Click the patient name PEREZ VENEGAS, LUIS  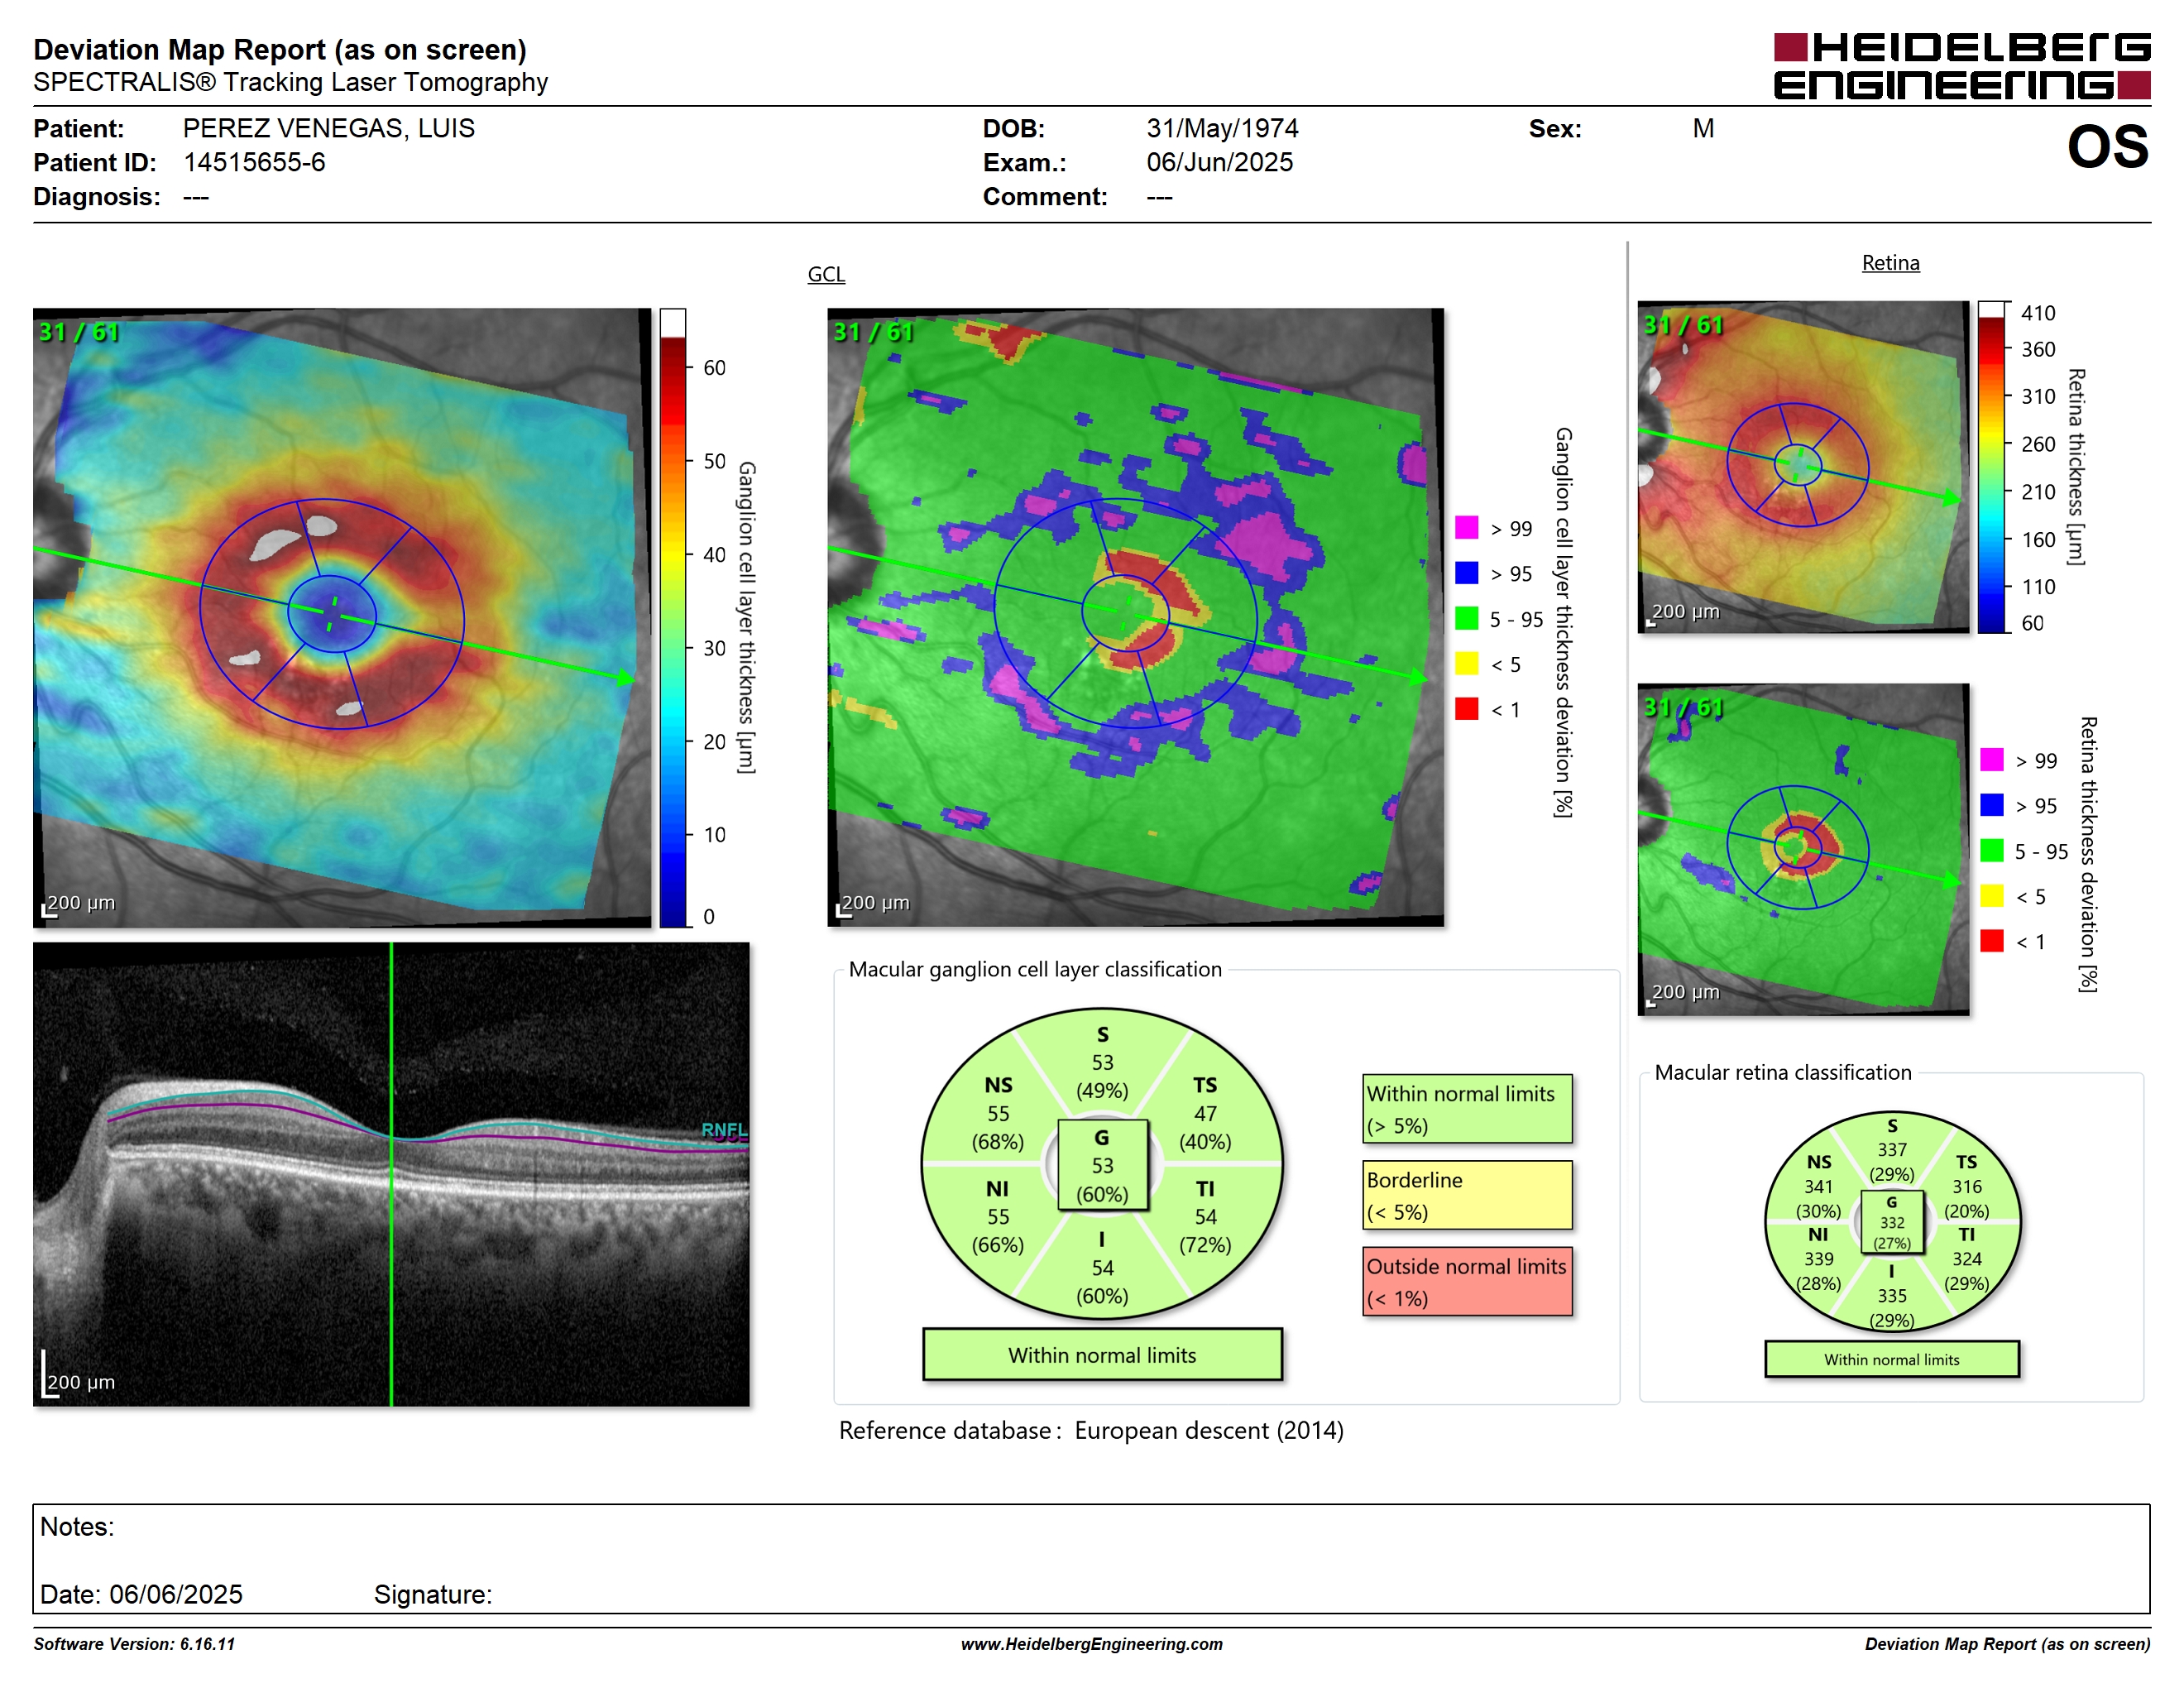tap(328, 128)
